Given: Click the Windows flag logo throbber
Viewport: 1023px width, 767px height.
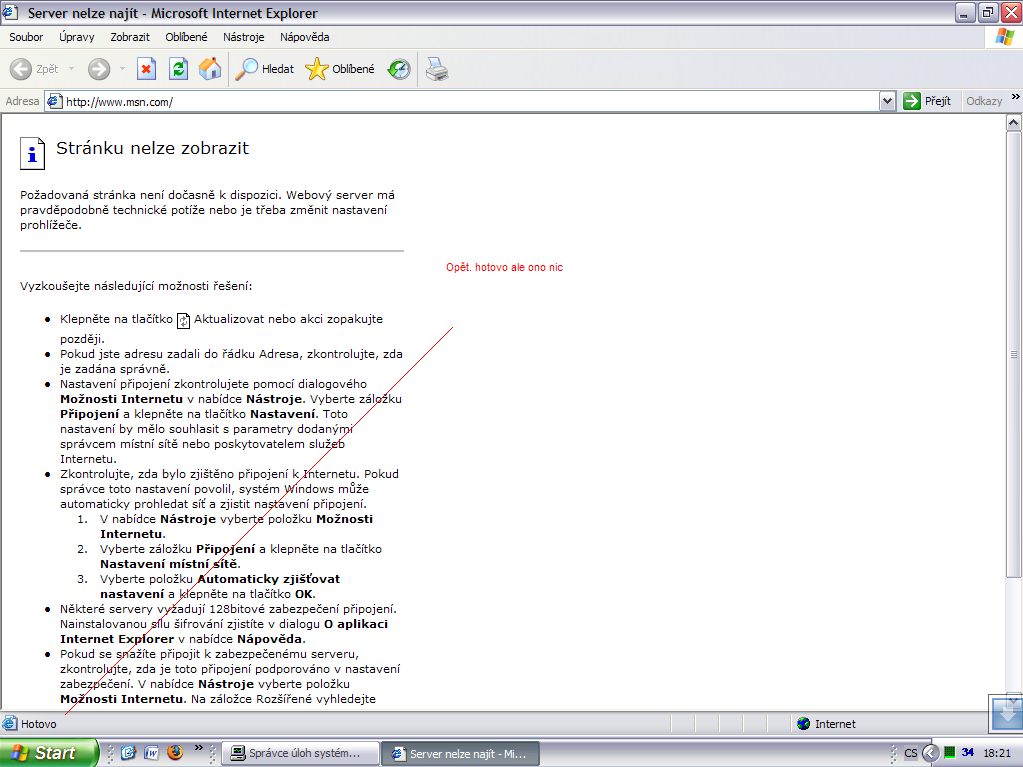Looking at the screenshot, I should [1005, 37].
